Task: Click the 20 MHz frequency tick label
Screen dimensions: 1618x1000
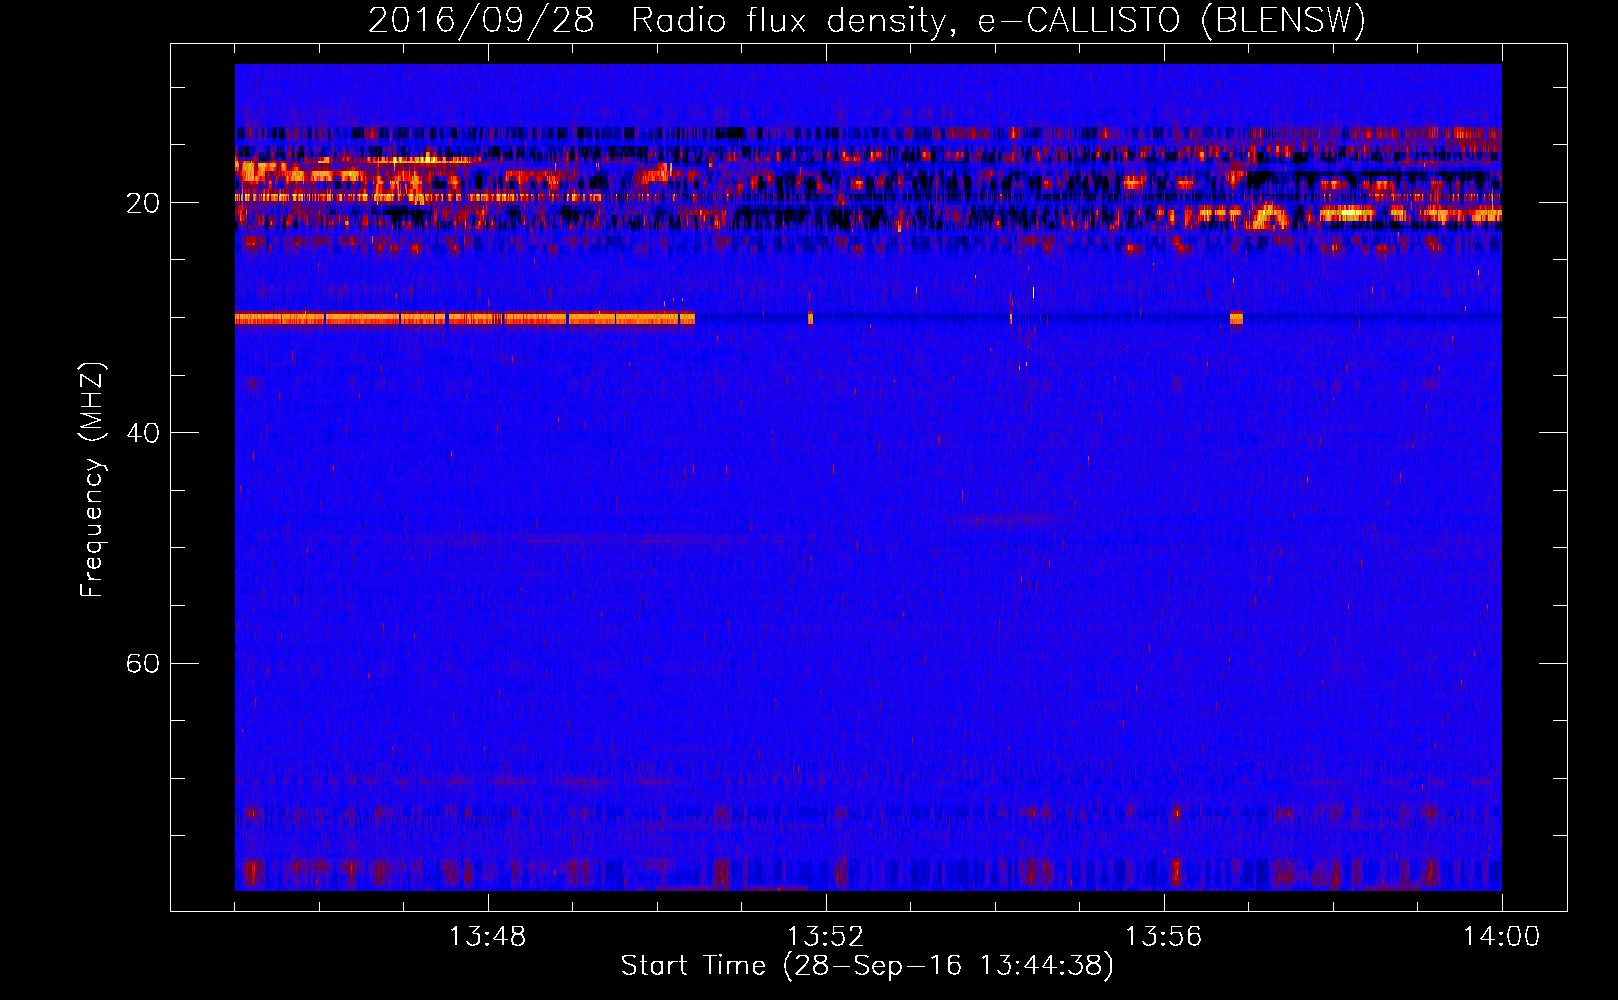Action: pyautogui.click(x=143, y=203)
